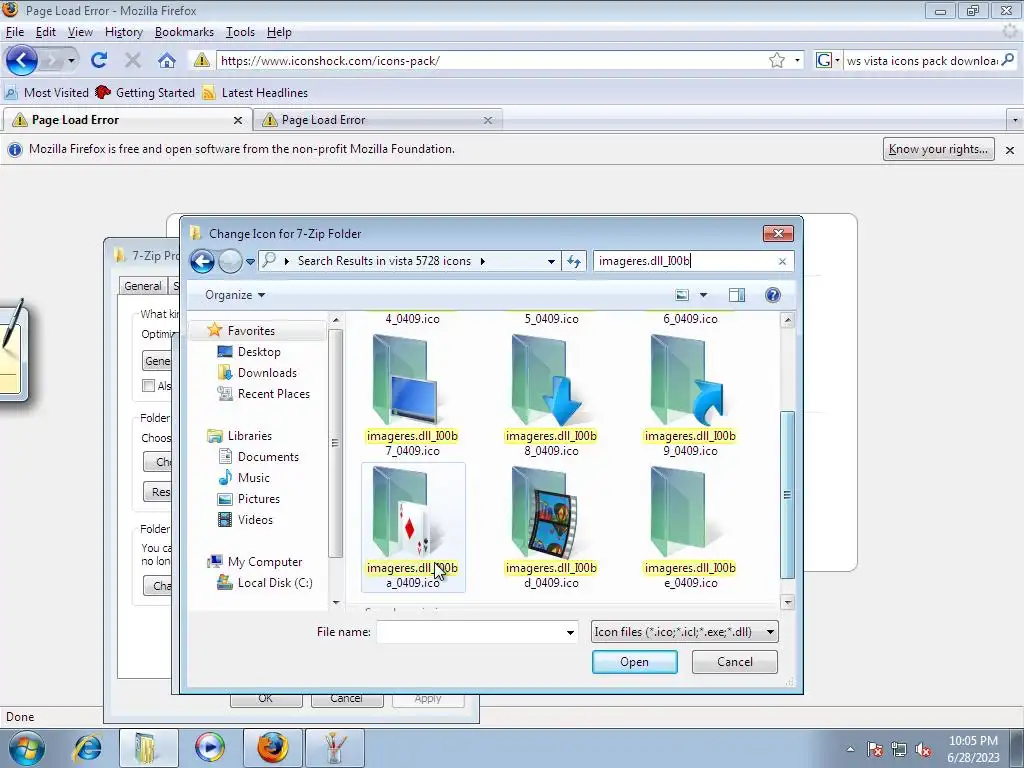Select imageres.dll_I00be_0409.ico plain folder icon
The image size is (1024, 768).
pyautogui.click(x=690, y=527)
